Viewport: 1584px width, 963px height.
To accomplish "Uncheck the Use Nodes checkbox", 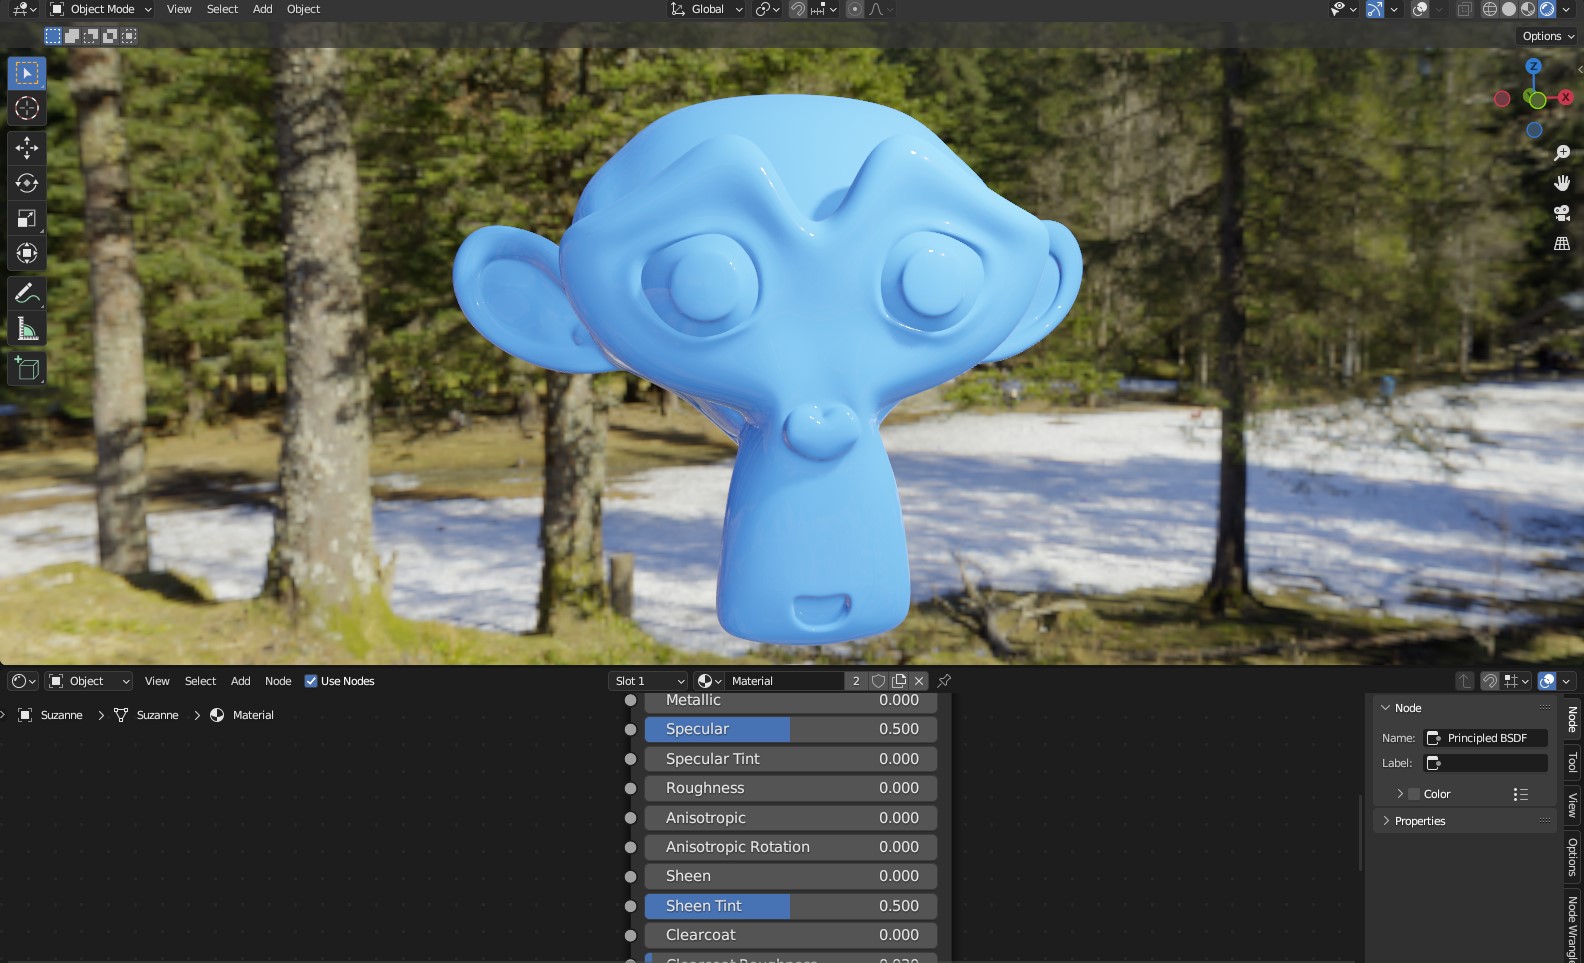I will tap(311, 681).
